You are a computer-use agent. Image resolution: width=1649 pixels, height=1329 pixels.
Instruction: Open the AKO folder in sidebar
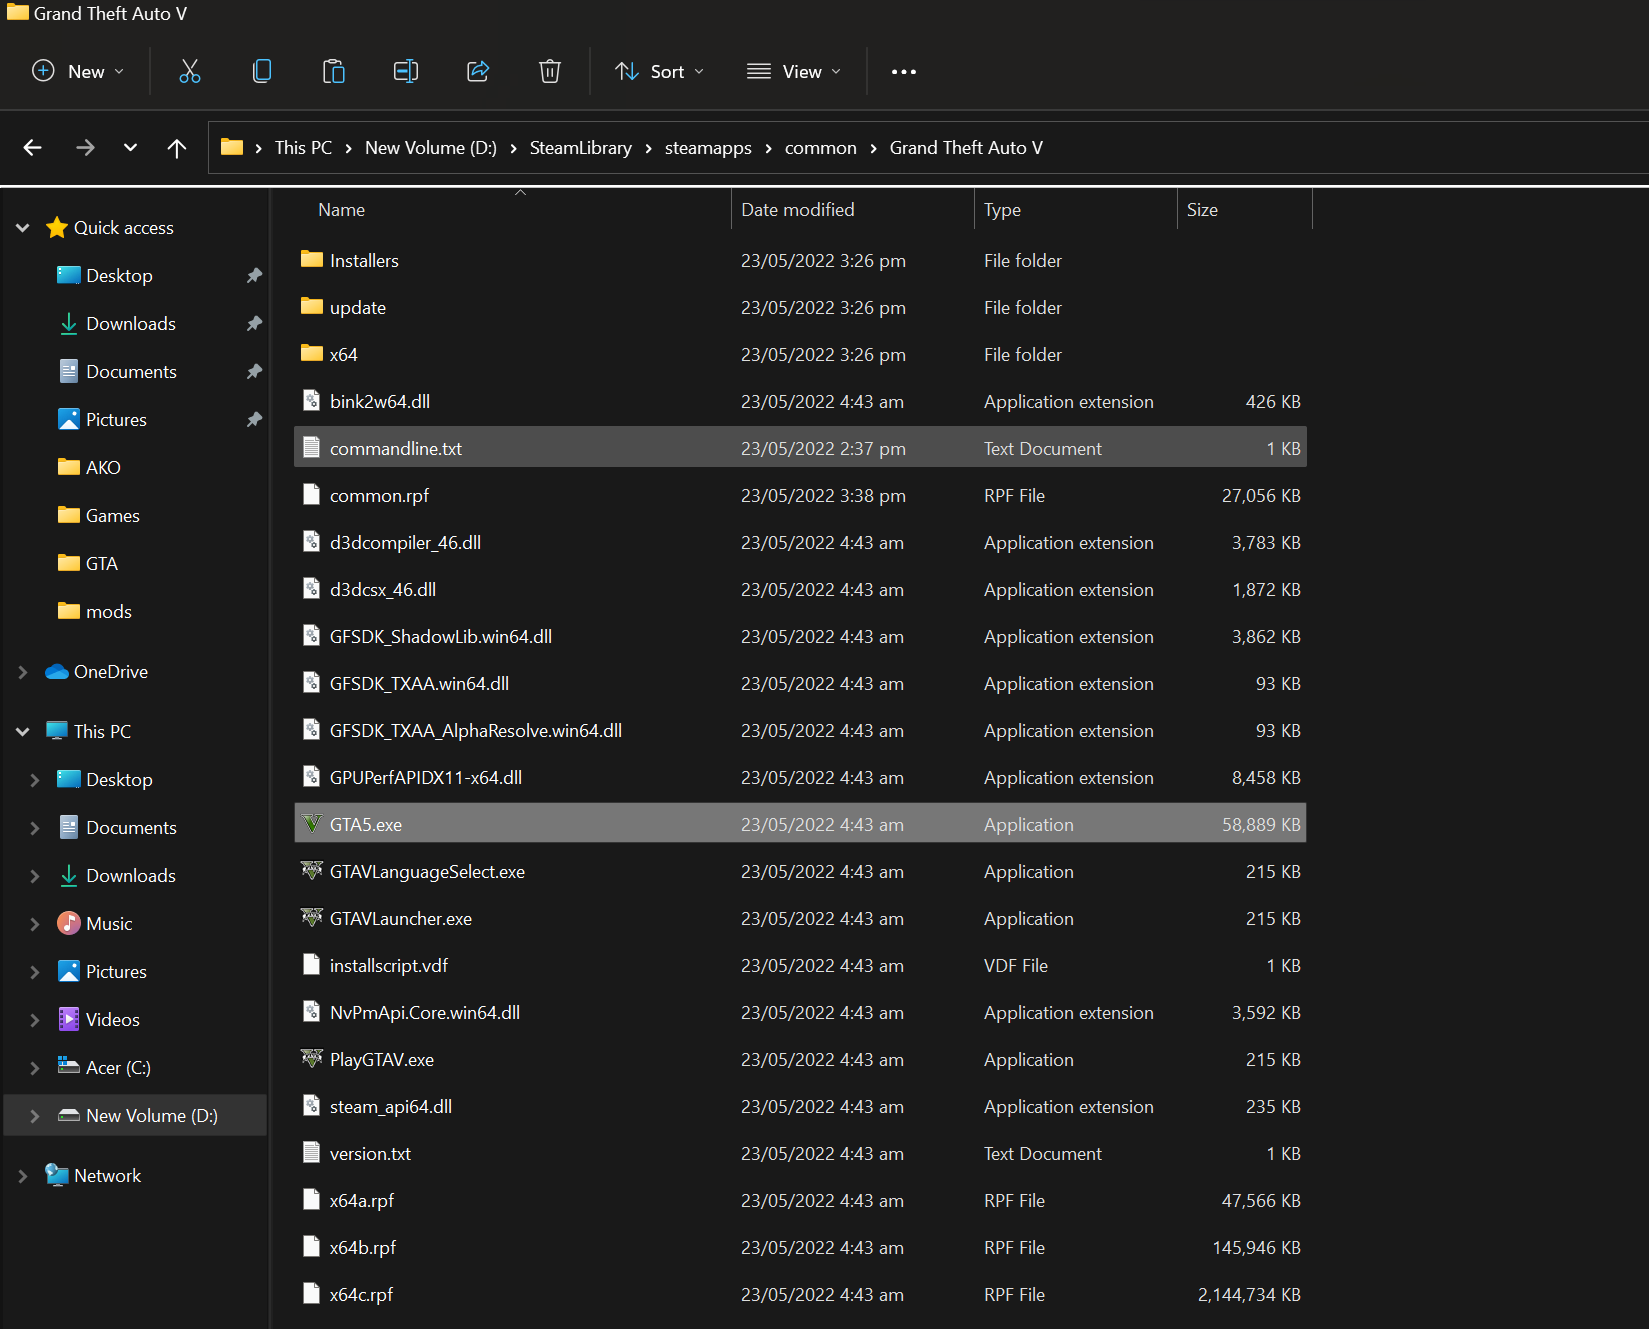coord(103,468)
